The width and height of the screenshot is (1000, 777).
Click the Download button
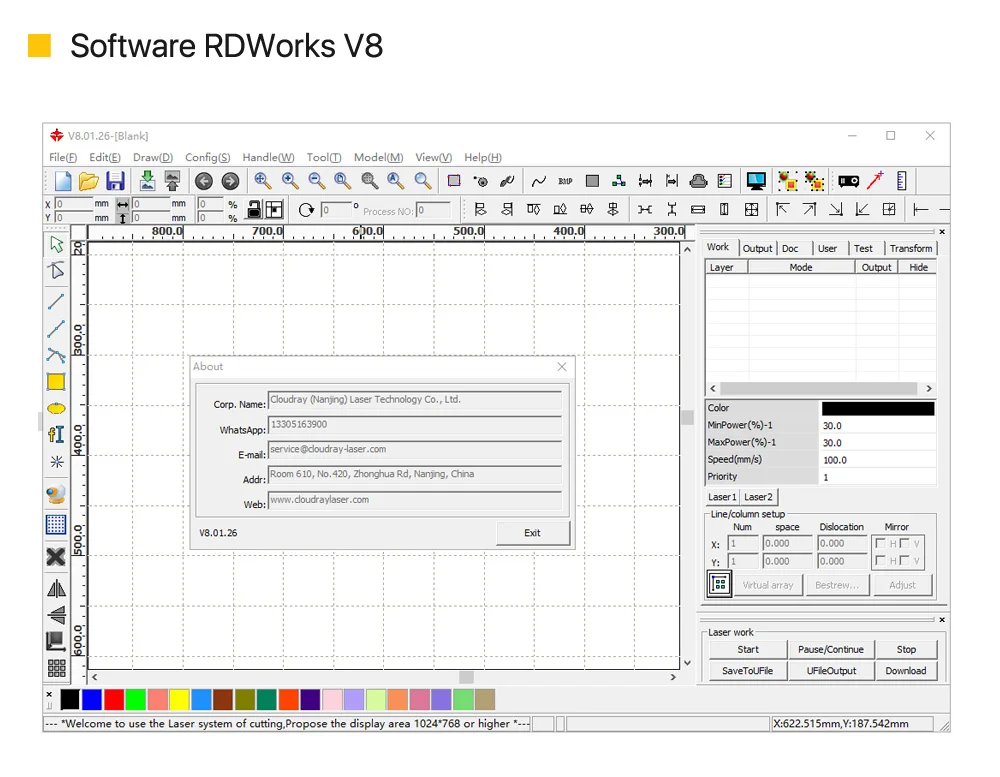[x=906, y=670]
